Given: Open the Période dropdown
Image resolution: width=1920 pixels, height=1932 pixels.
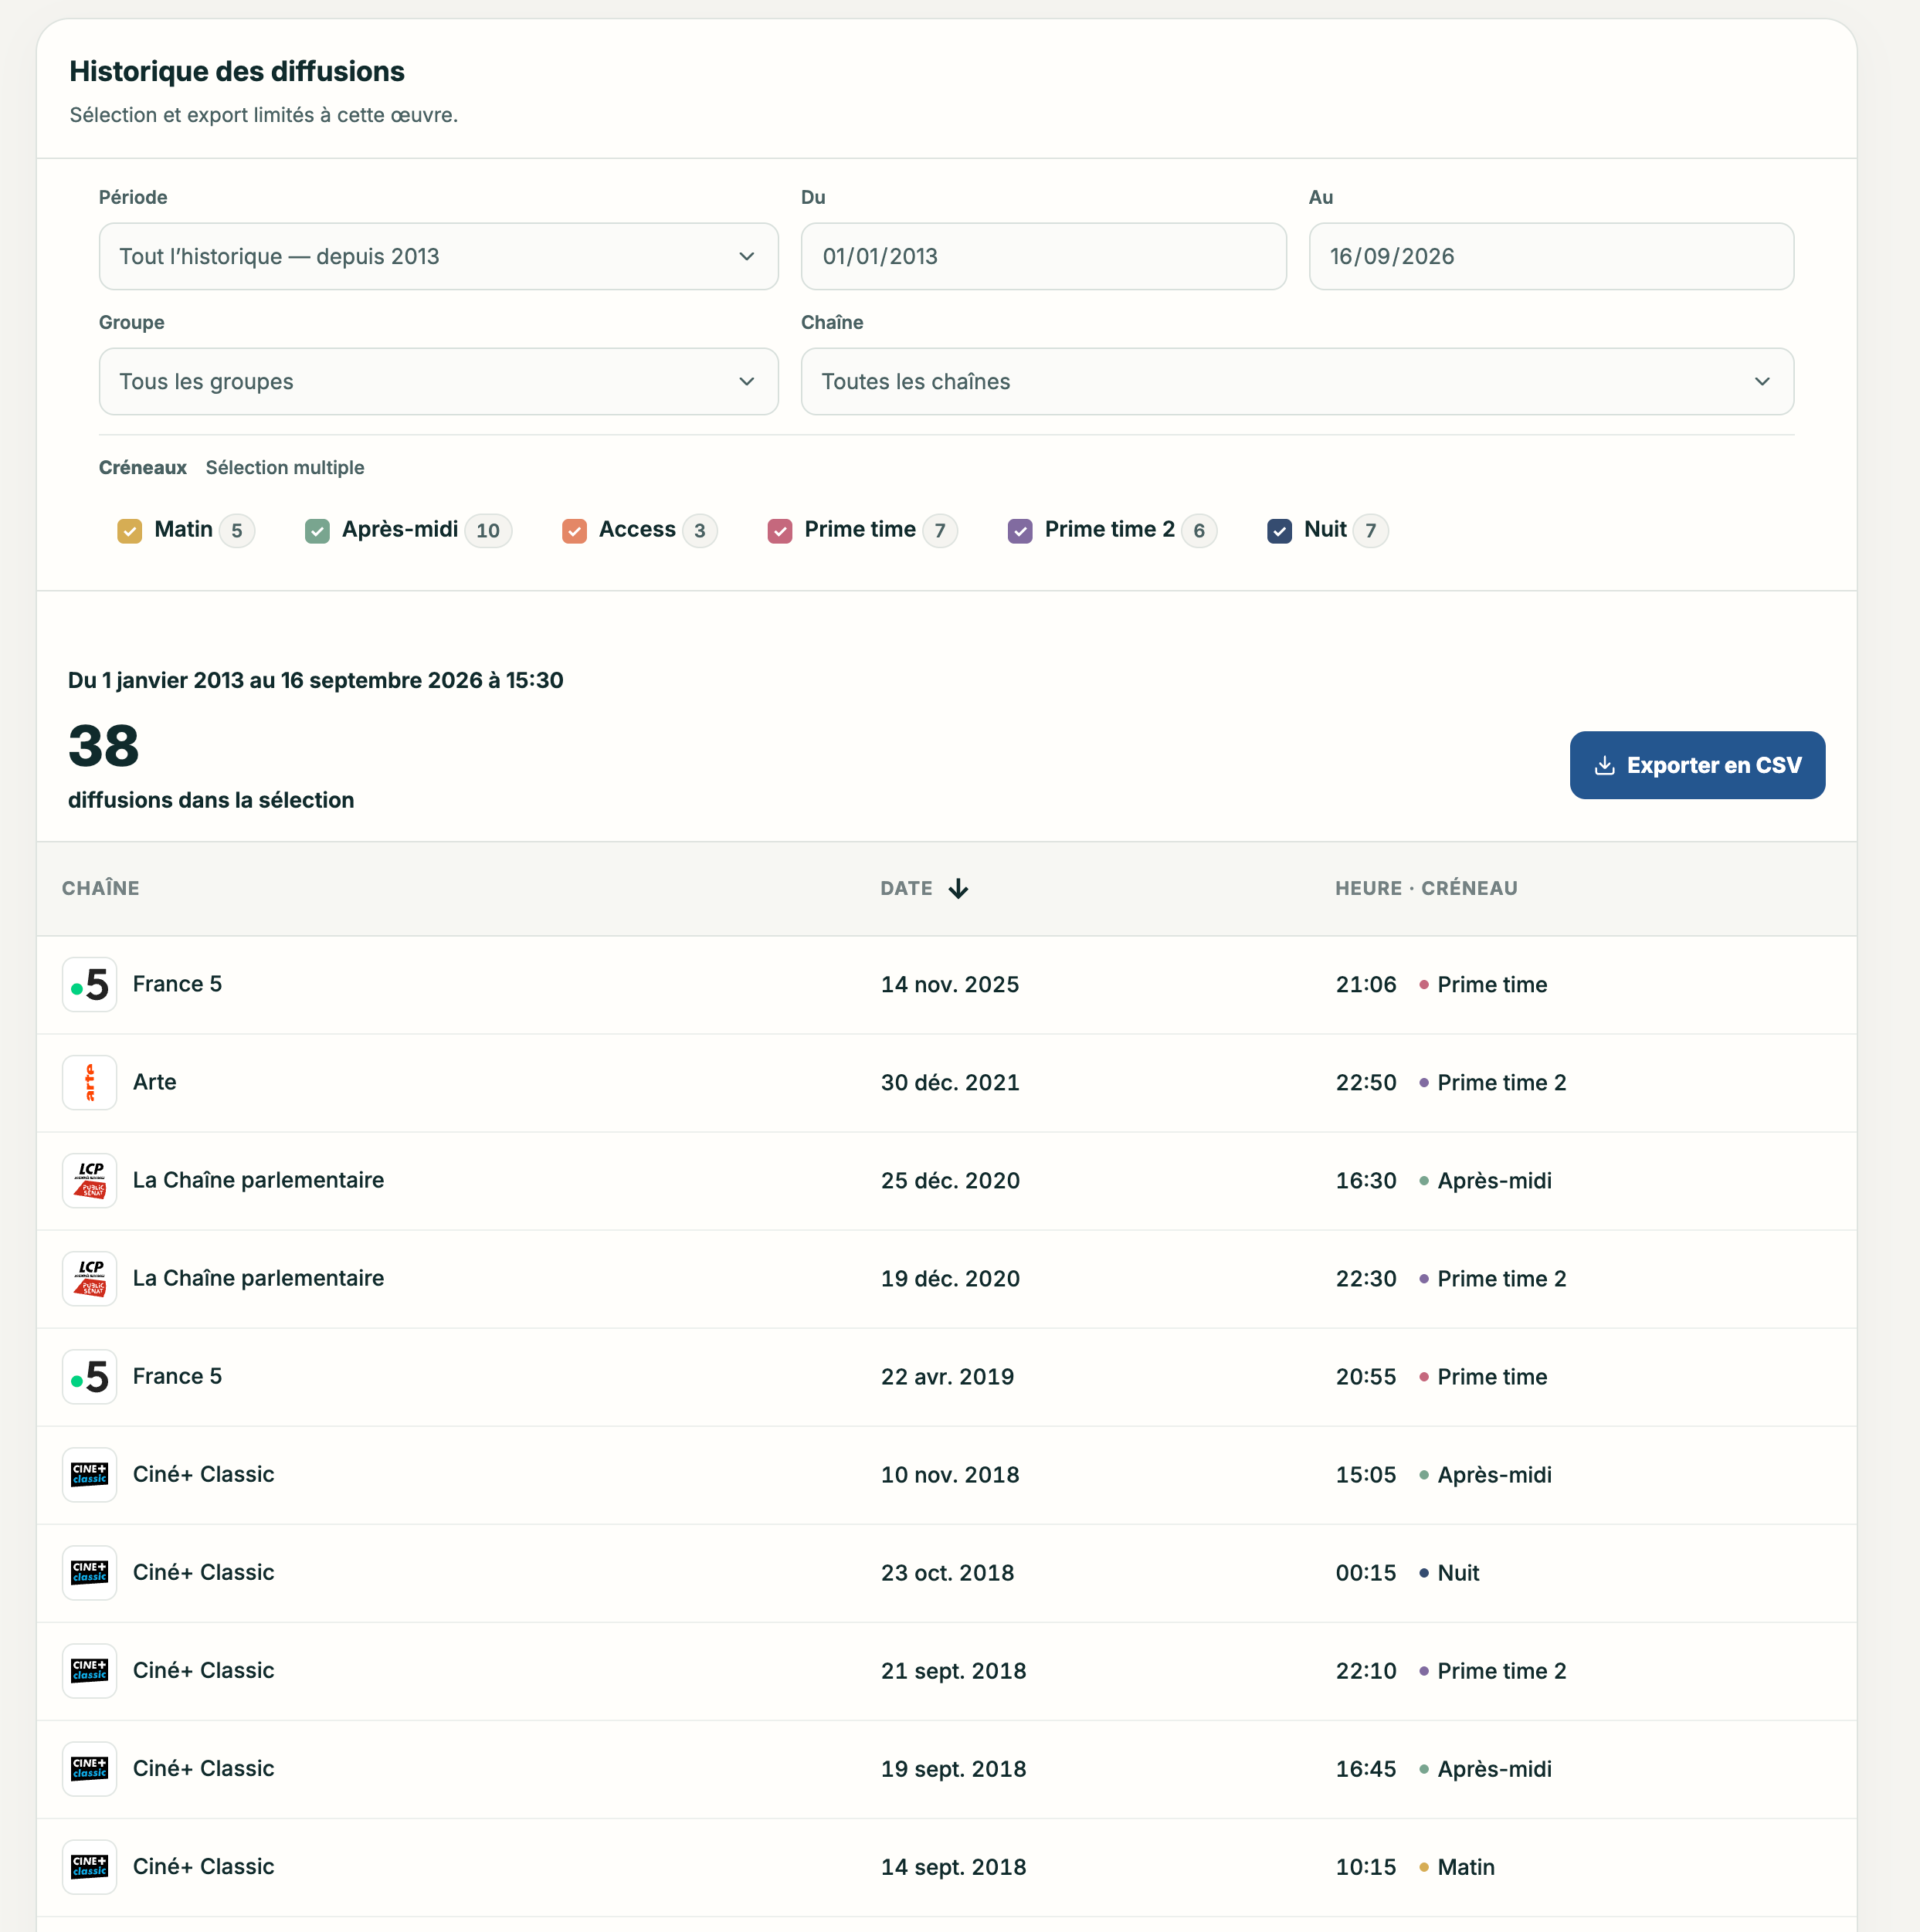Looking at the screenshot, I should [x=438, y=257].
